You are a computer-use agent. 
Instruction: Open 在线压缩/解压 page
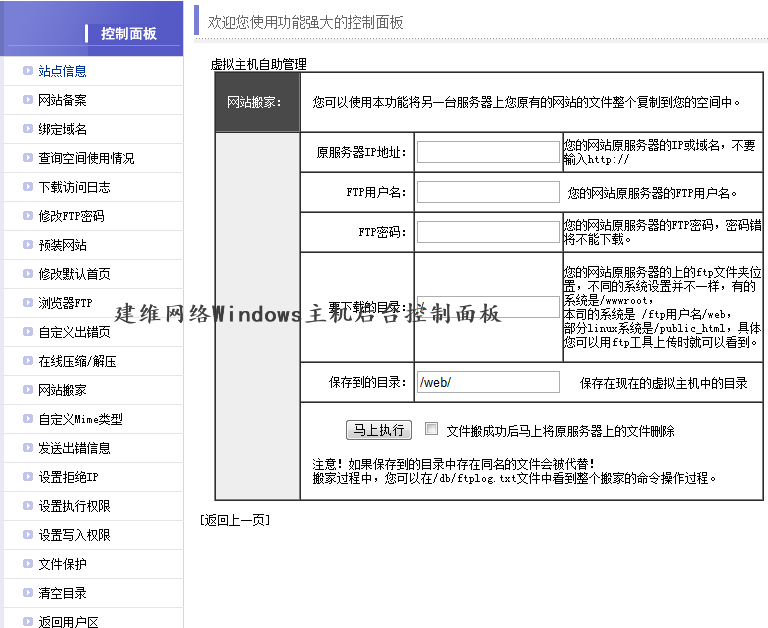77,361
